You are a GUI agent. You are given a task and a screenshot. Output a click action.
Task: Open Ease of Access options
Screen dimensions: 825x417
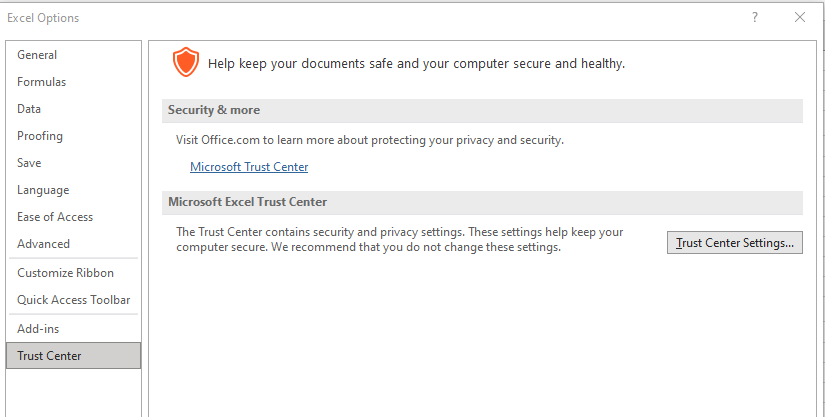coord(55,217)
